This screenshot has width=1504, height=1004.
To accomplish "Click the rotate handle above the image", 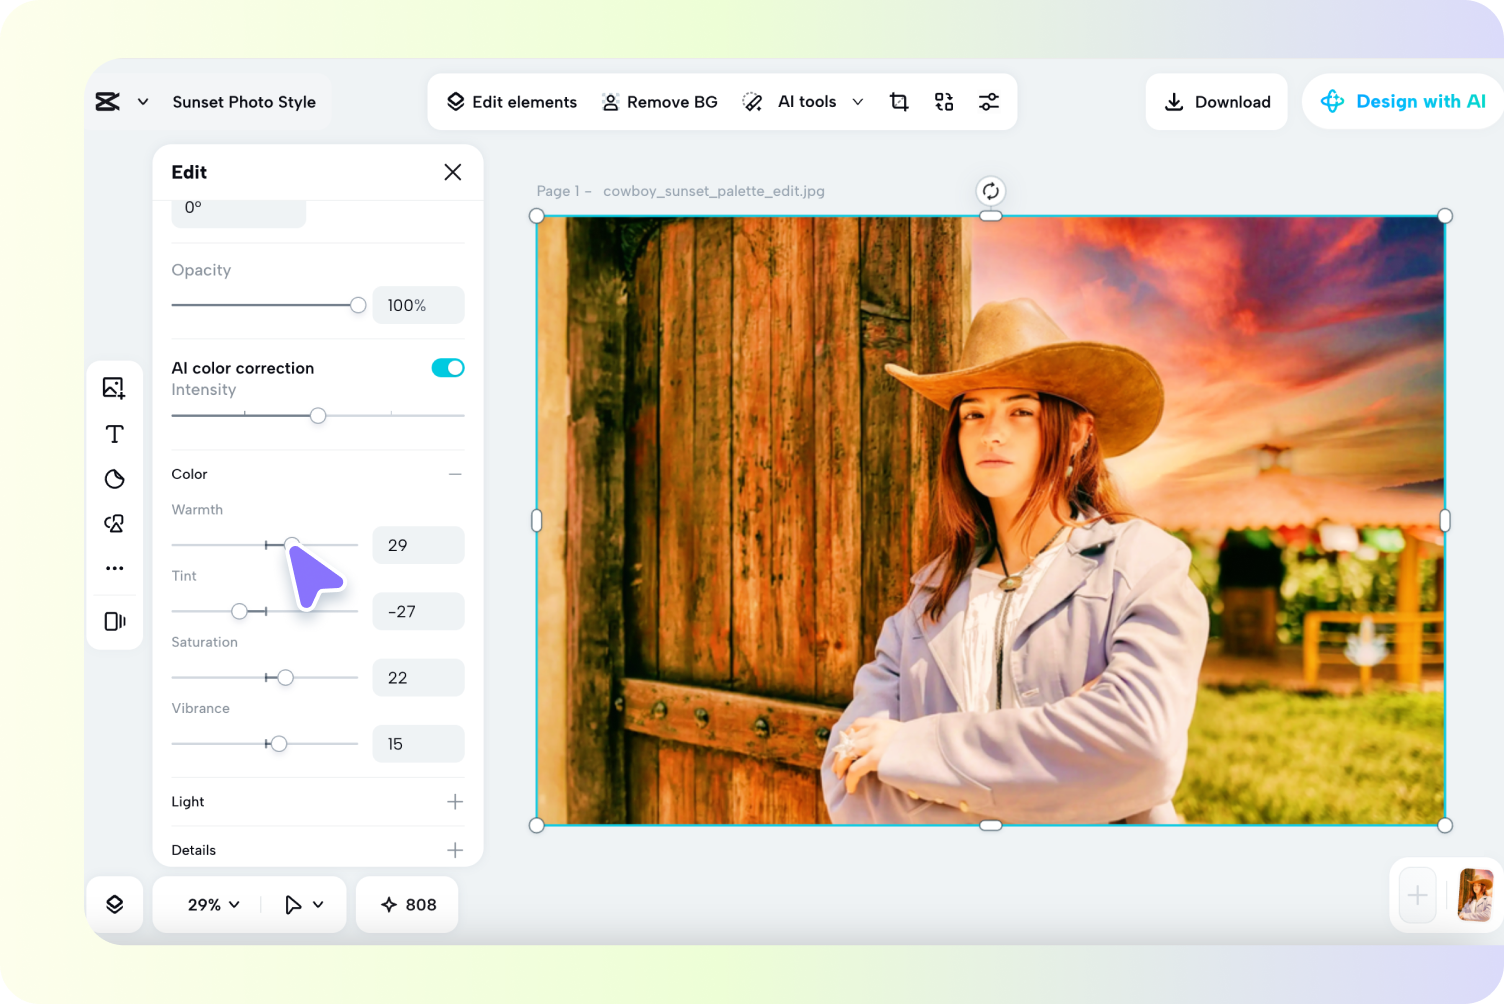I will 990,190.
